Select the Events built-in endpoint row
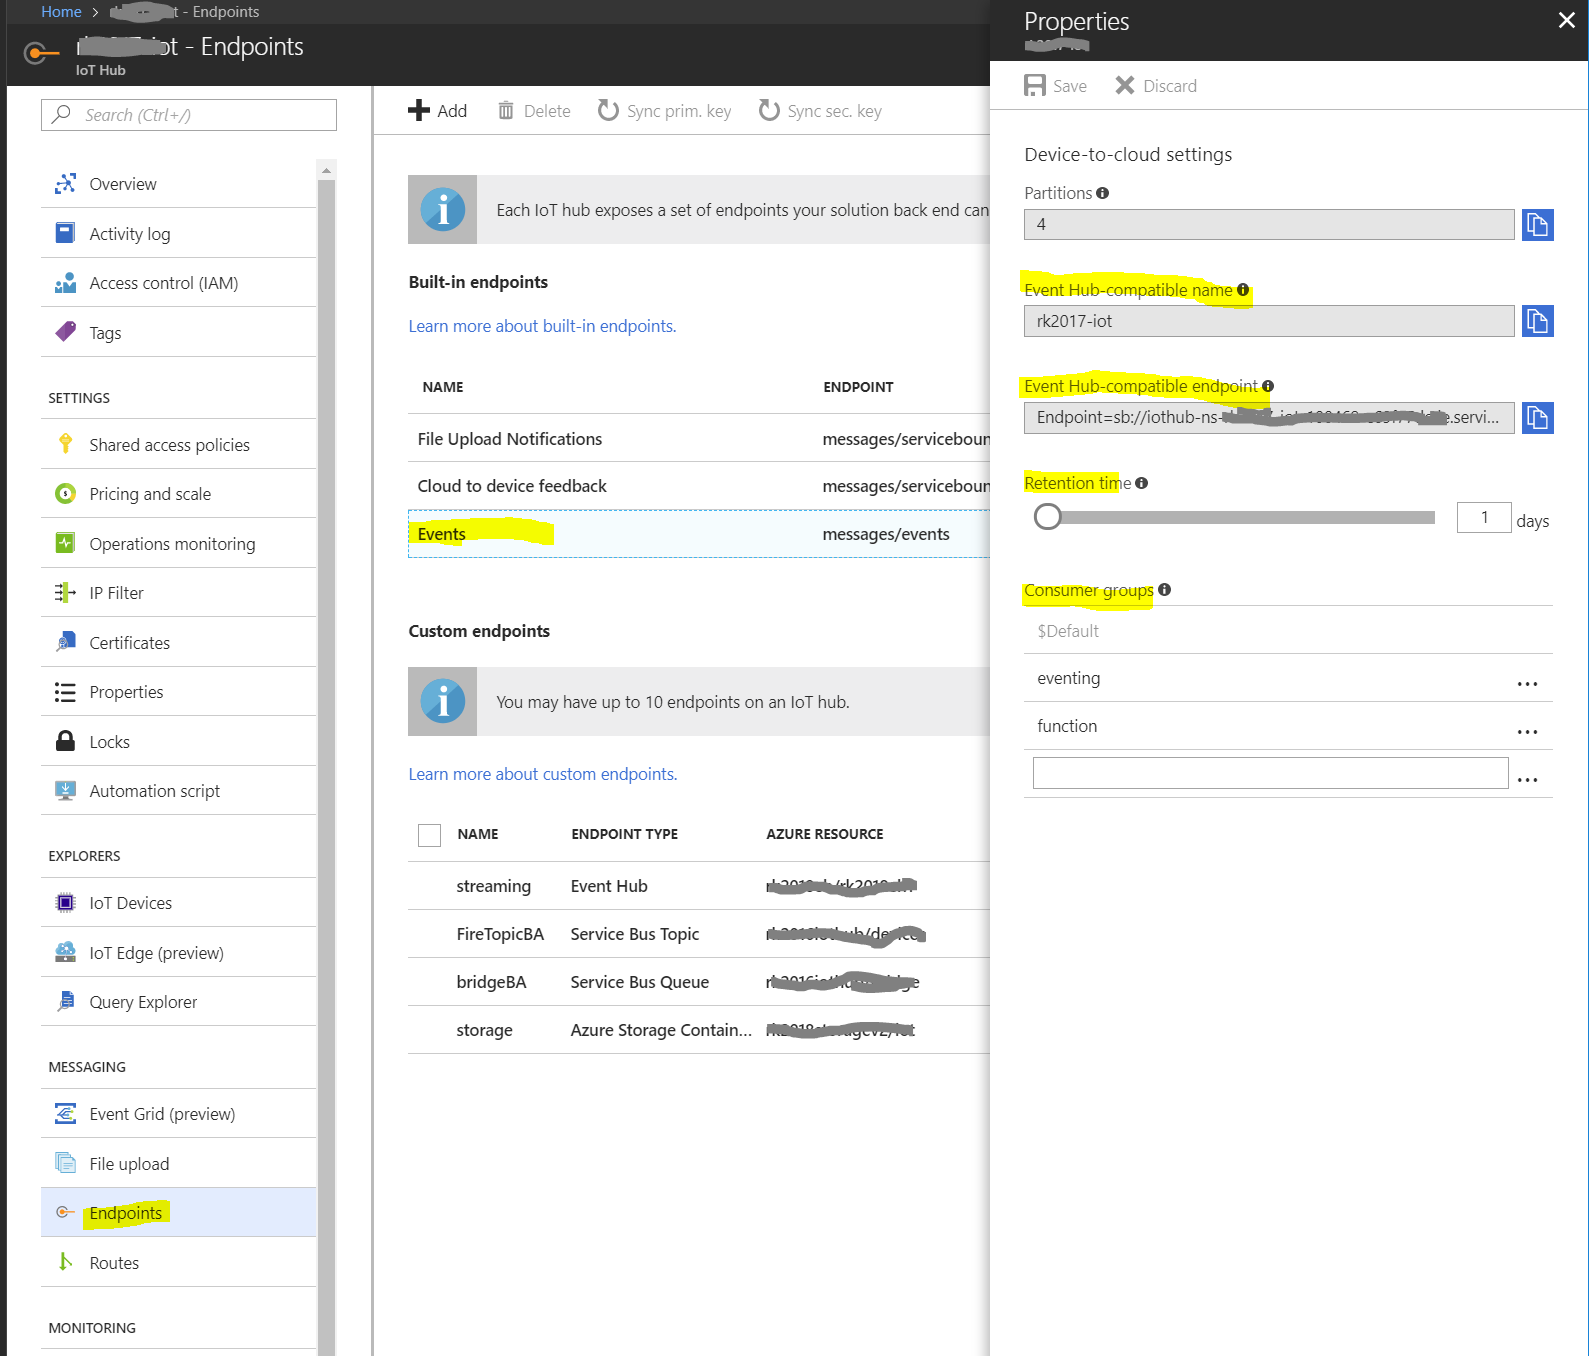Viewport: 1589px width, 1356px height. tap(698, 534)
